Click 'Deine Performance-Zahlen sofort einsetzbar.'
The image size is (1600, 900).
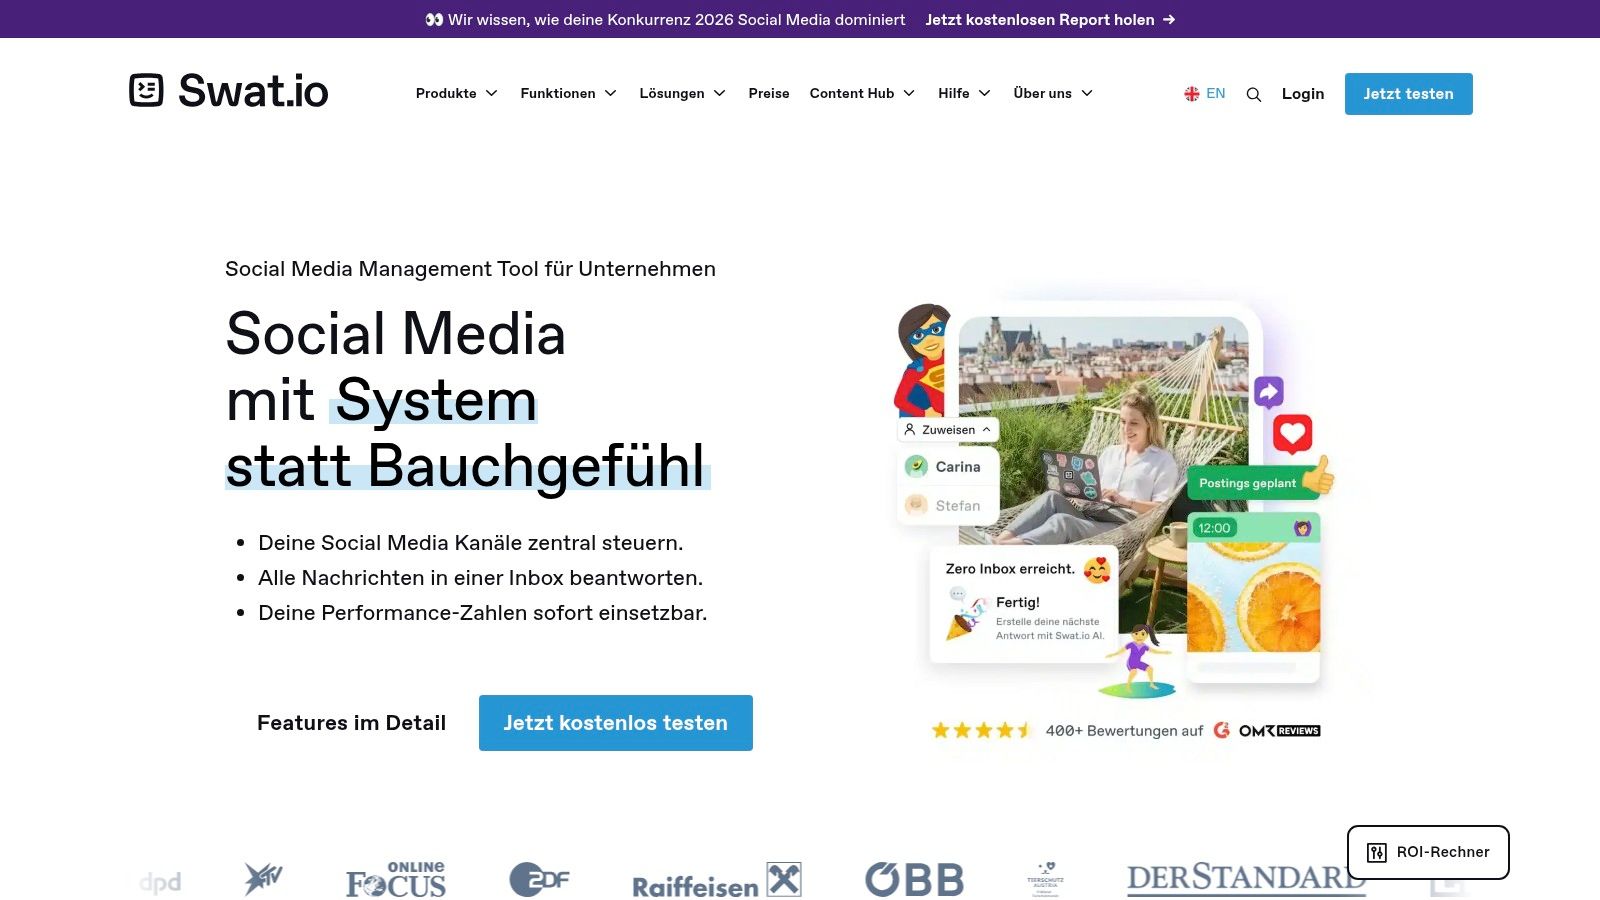click(483, 613)
